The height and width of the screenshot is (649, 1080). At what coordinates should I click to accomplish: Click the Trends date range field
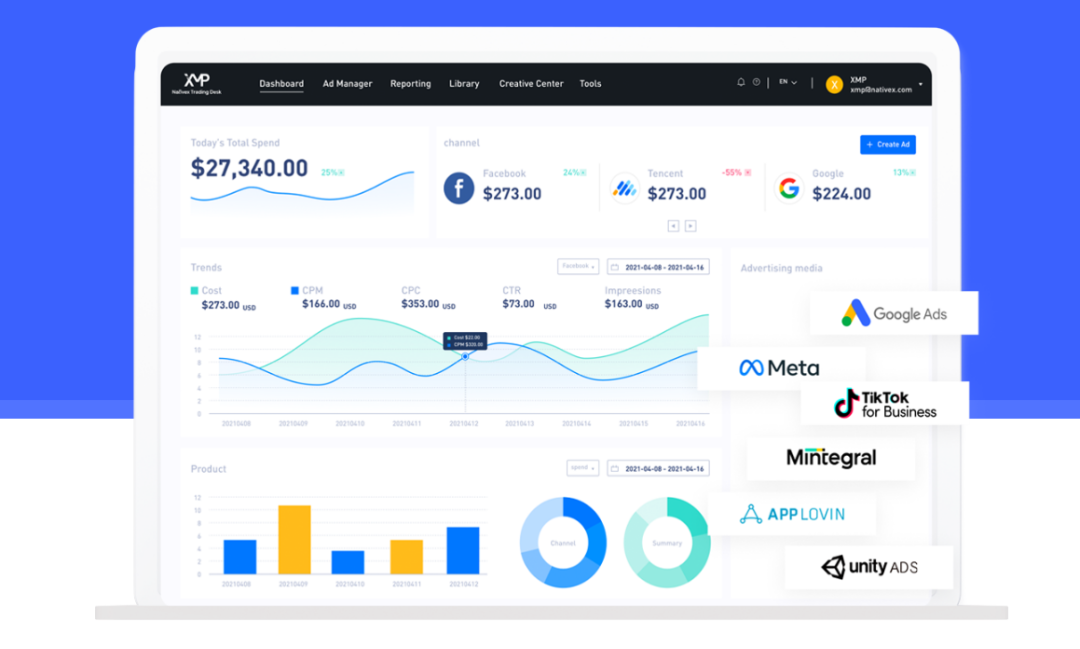tap(658, 267)
